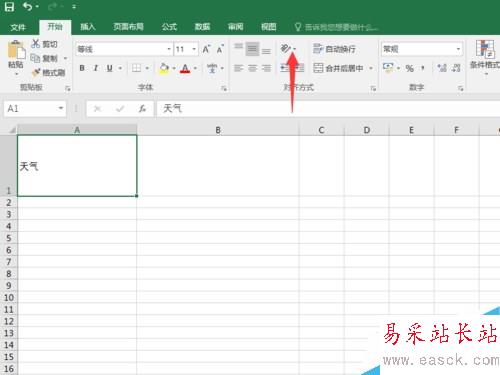This screenshot has height=375, width=500.
Task: Click Decrease Font Size icon
Action: [220, 49]
